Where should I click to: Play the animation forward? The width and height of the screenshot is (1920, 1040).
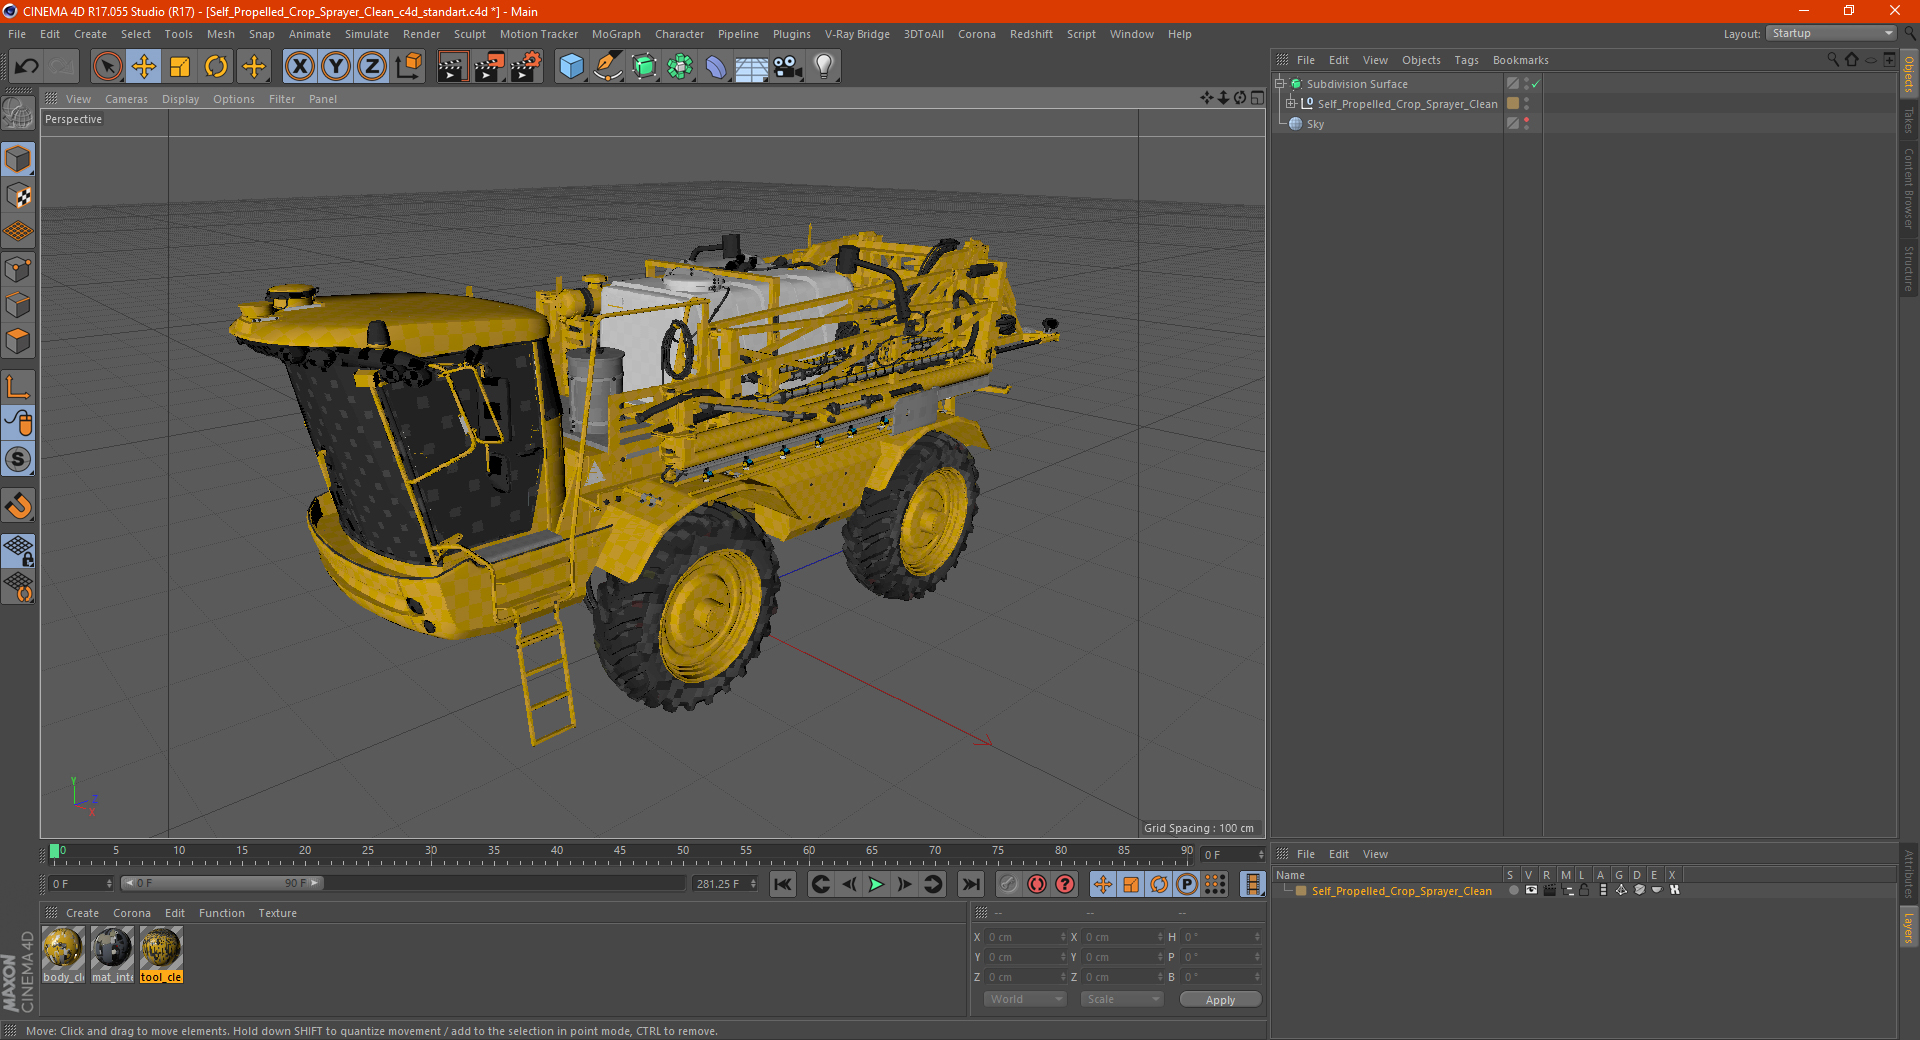pyautogui.click(x=876, y=884)
